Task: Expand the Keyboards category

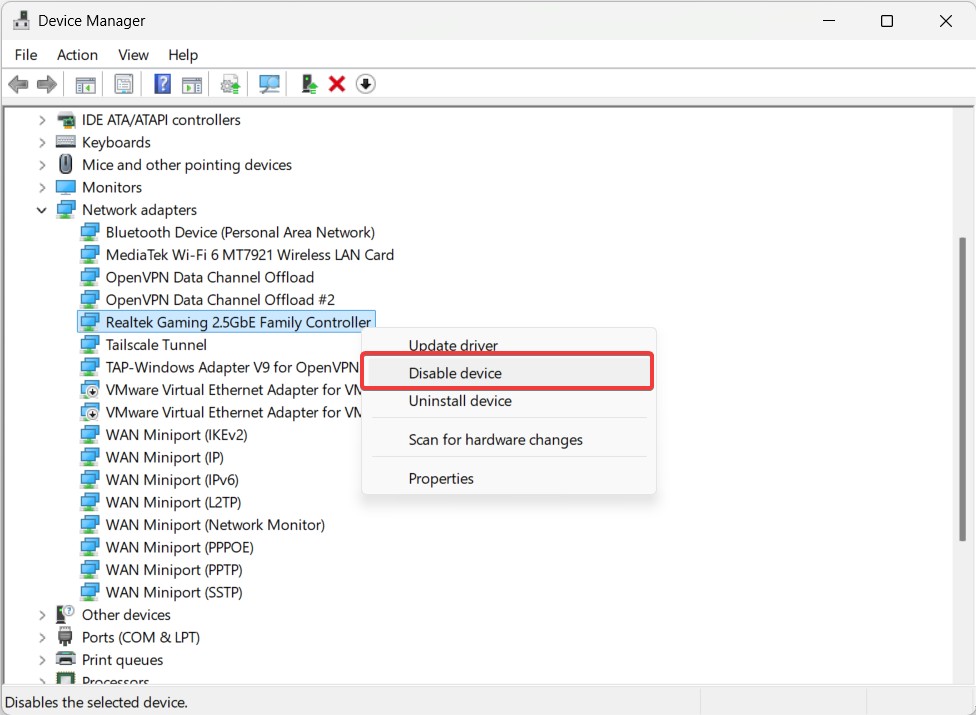Action: 42,143
